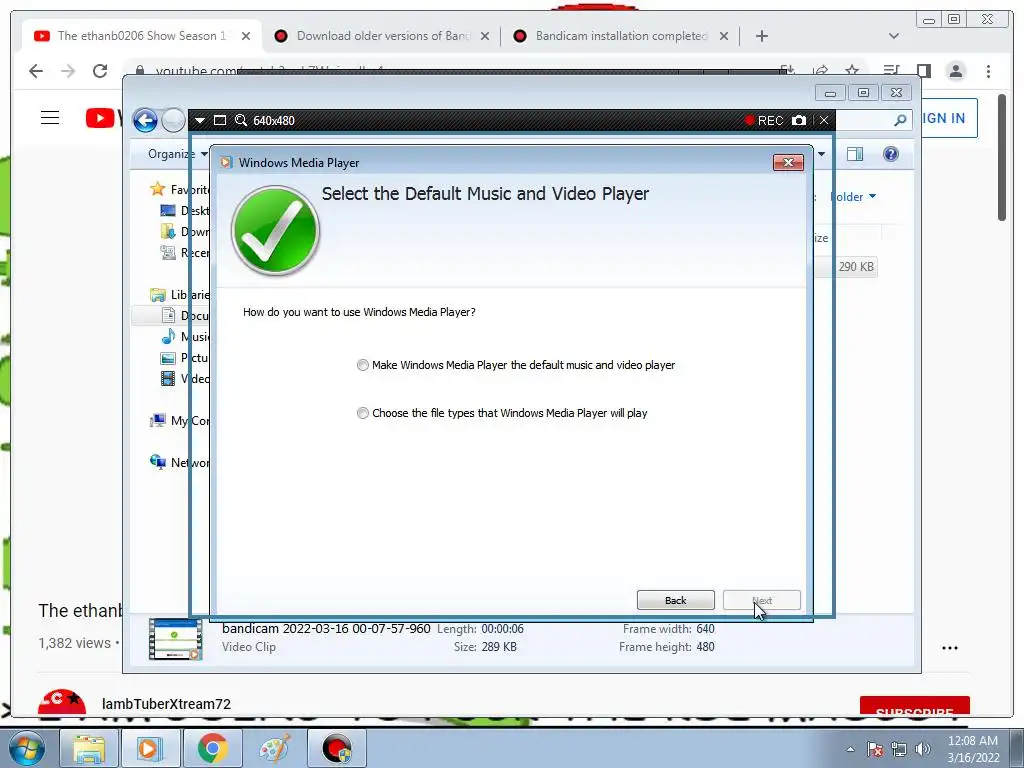Open video three-dot more actions

point(950,648)
